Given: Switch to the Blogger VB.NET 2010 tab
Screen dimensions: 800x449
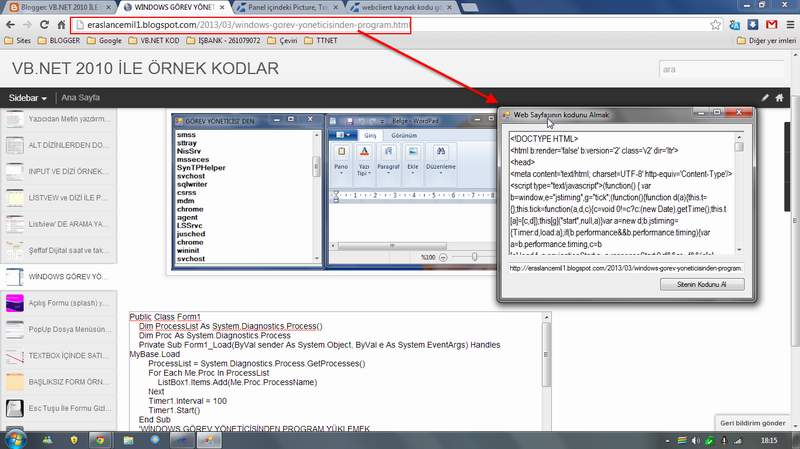Looking at the screenshot, I should (x=60, y=7).
